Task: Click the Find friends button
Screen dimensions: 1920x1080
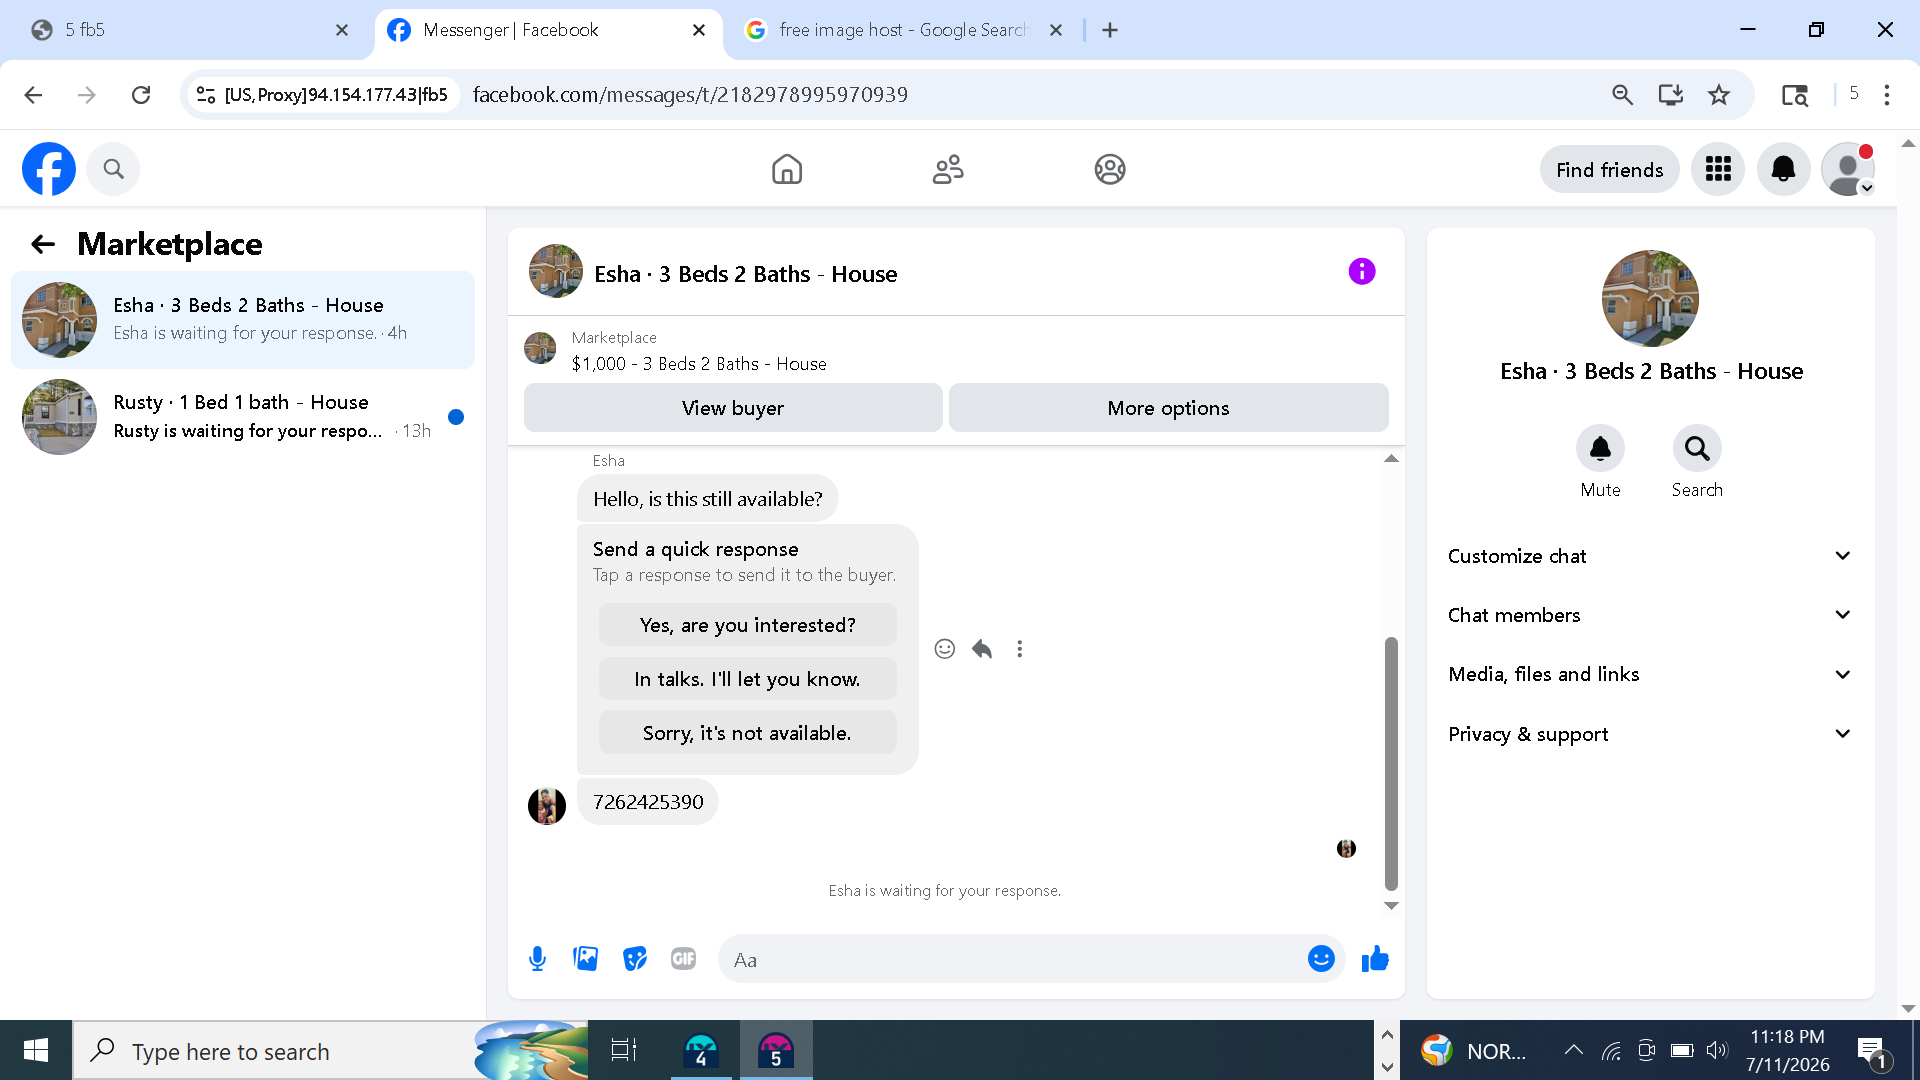Action: (1609, 169)
